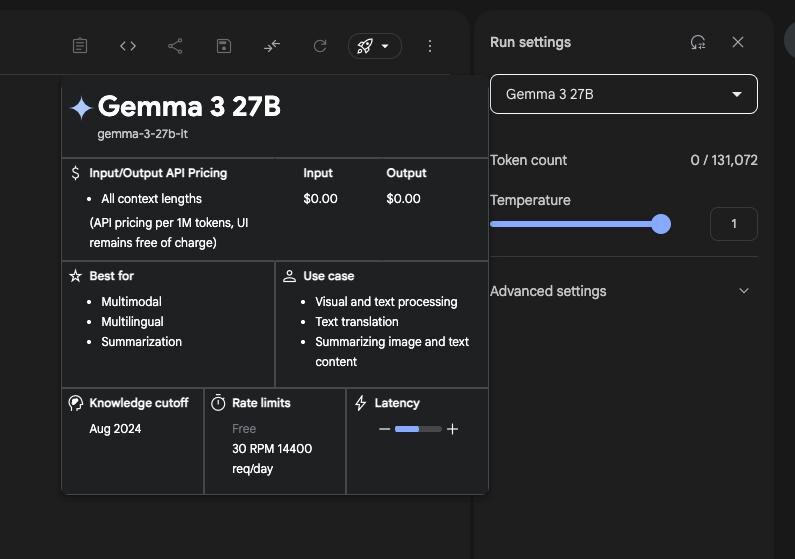Image resolution: width=795 pixels, height=559 pixels.
Task: Open the Get code icon
Action: pos(128,46)
